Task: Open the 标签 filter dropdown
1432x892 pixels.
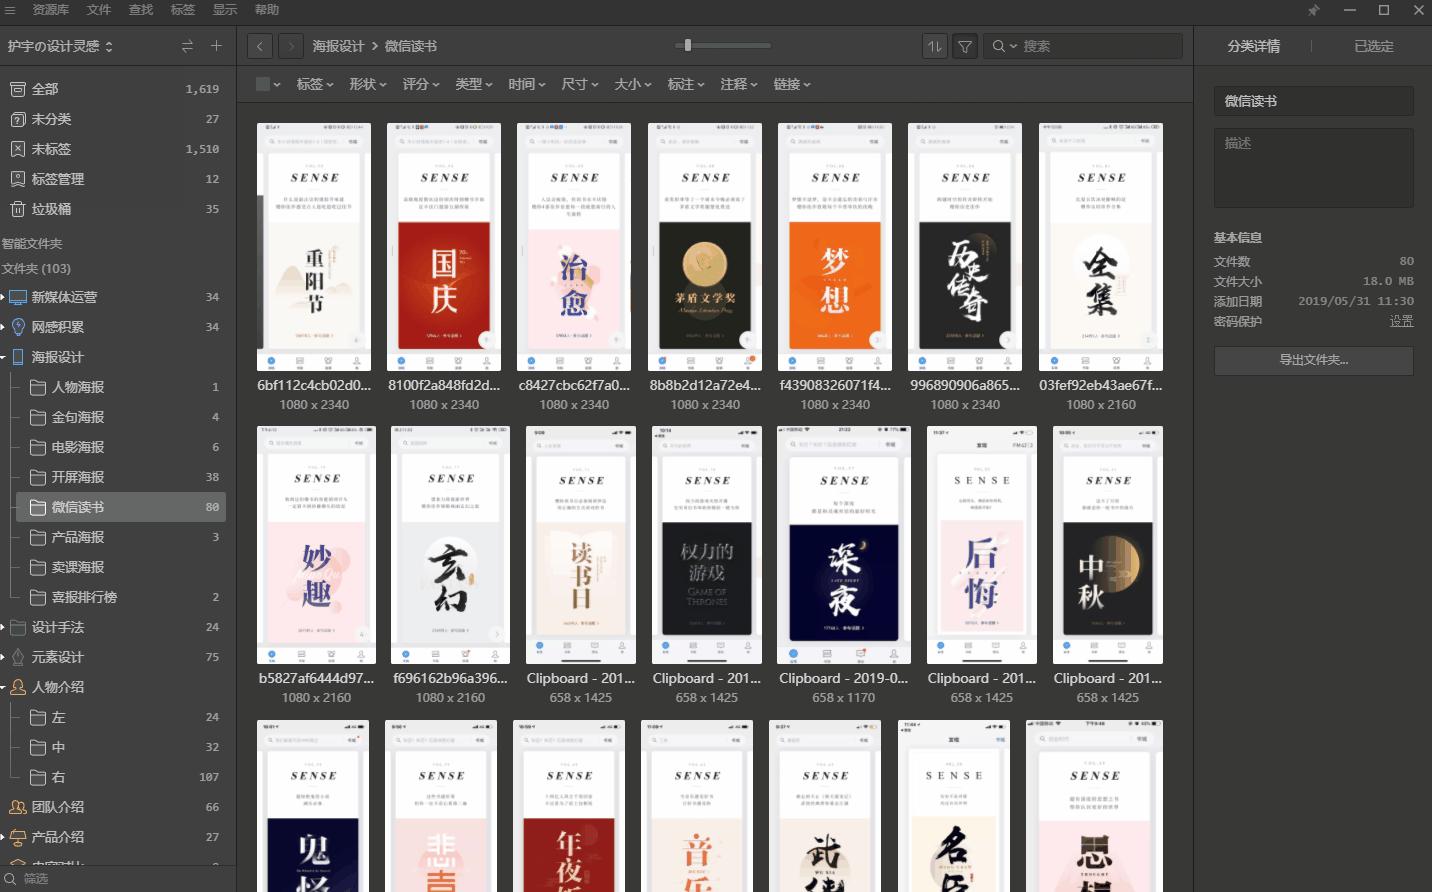Action: pyautogui.click(x=314, y=84)
